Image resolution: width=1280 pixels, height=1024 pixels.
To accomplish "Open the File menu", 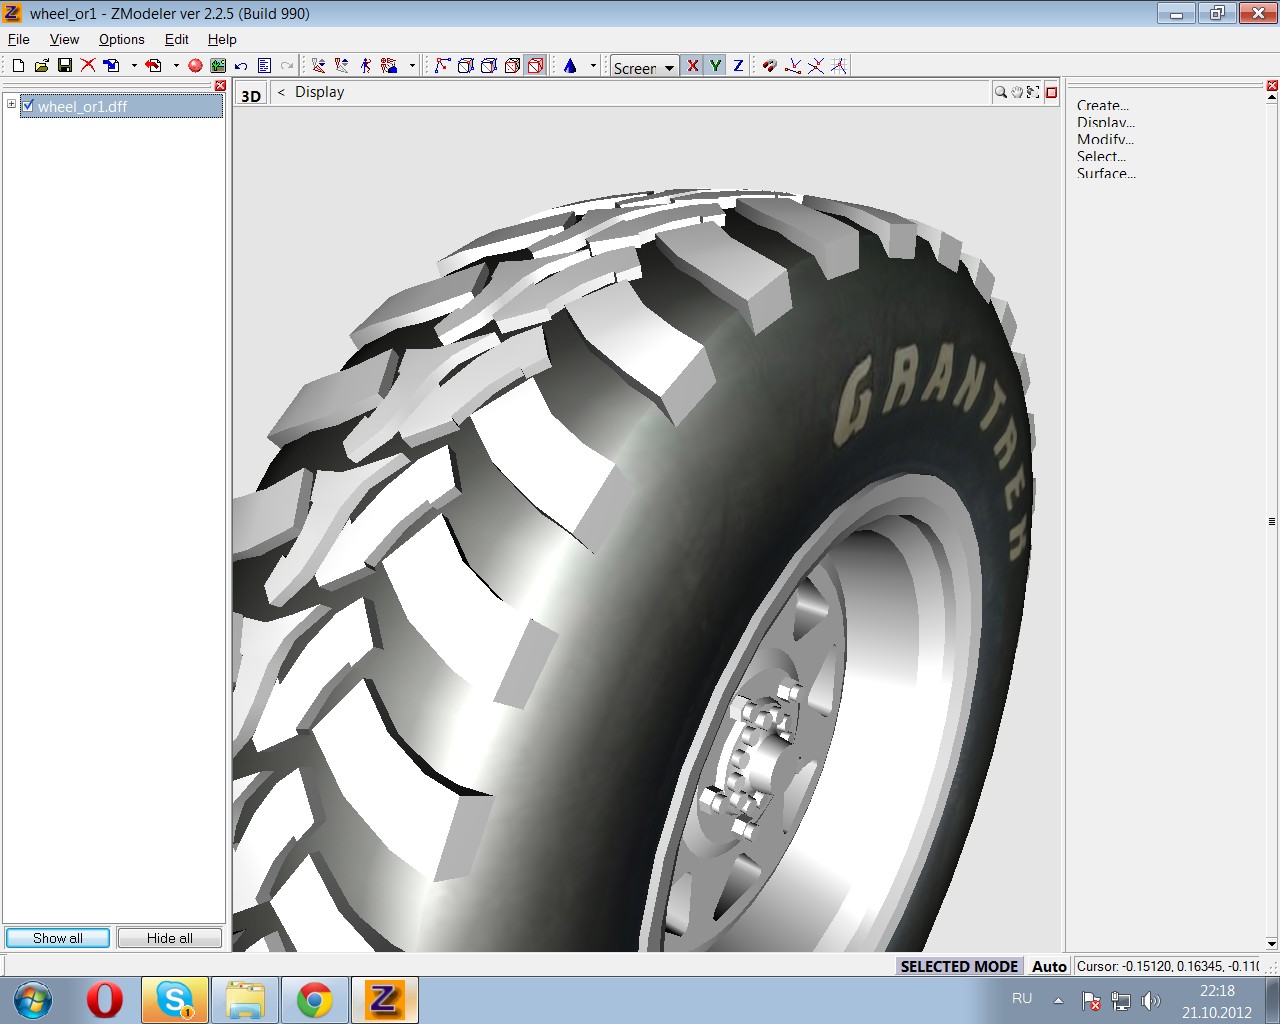I will pos(19,39).
